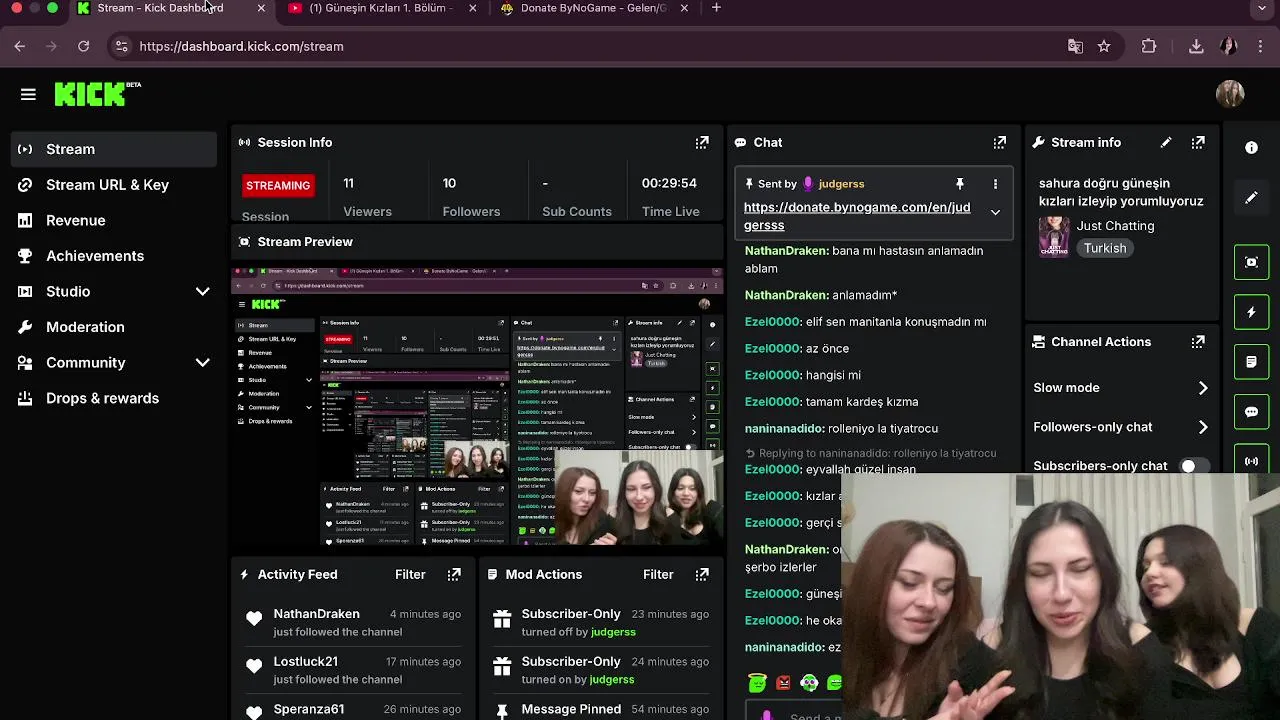Open the hamburger menu next to Kick logo
This screenshot has height=720, width=1280.
tap(28, 94)
